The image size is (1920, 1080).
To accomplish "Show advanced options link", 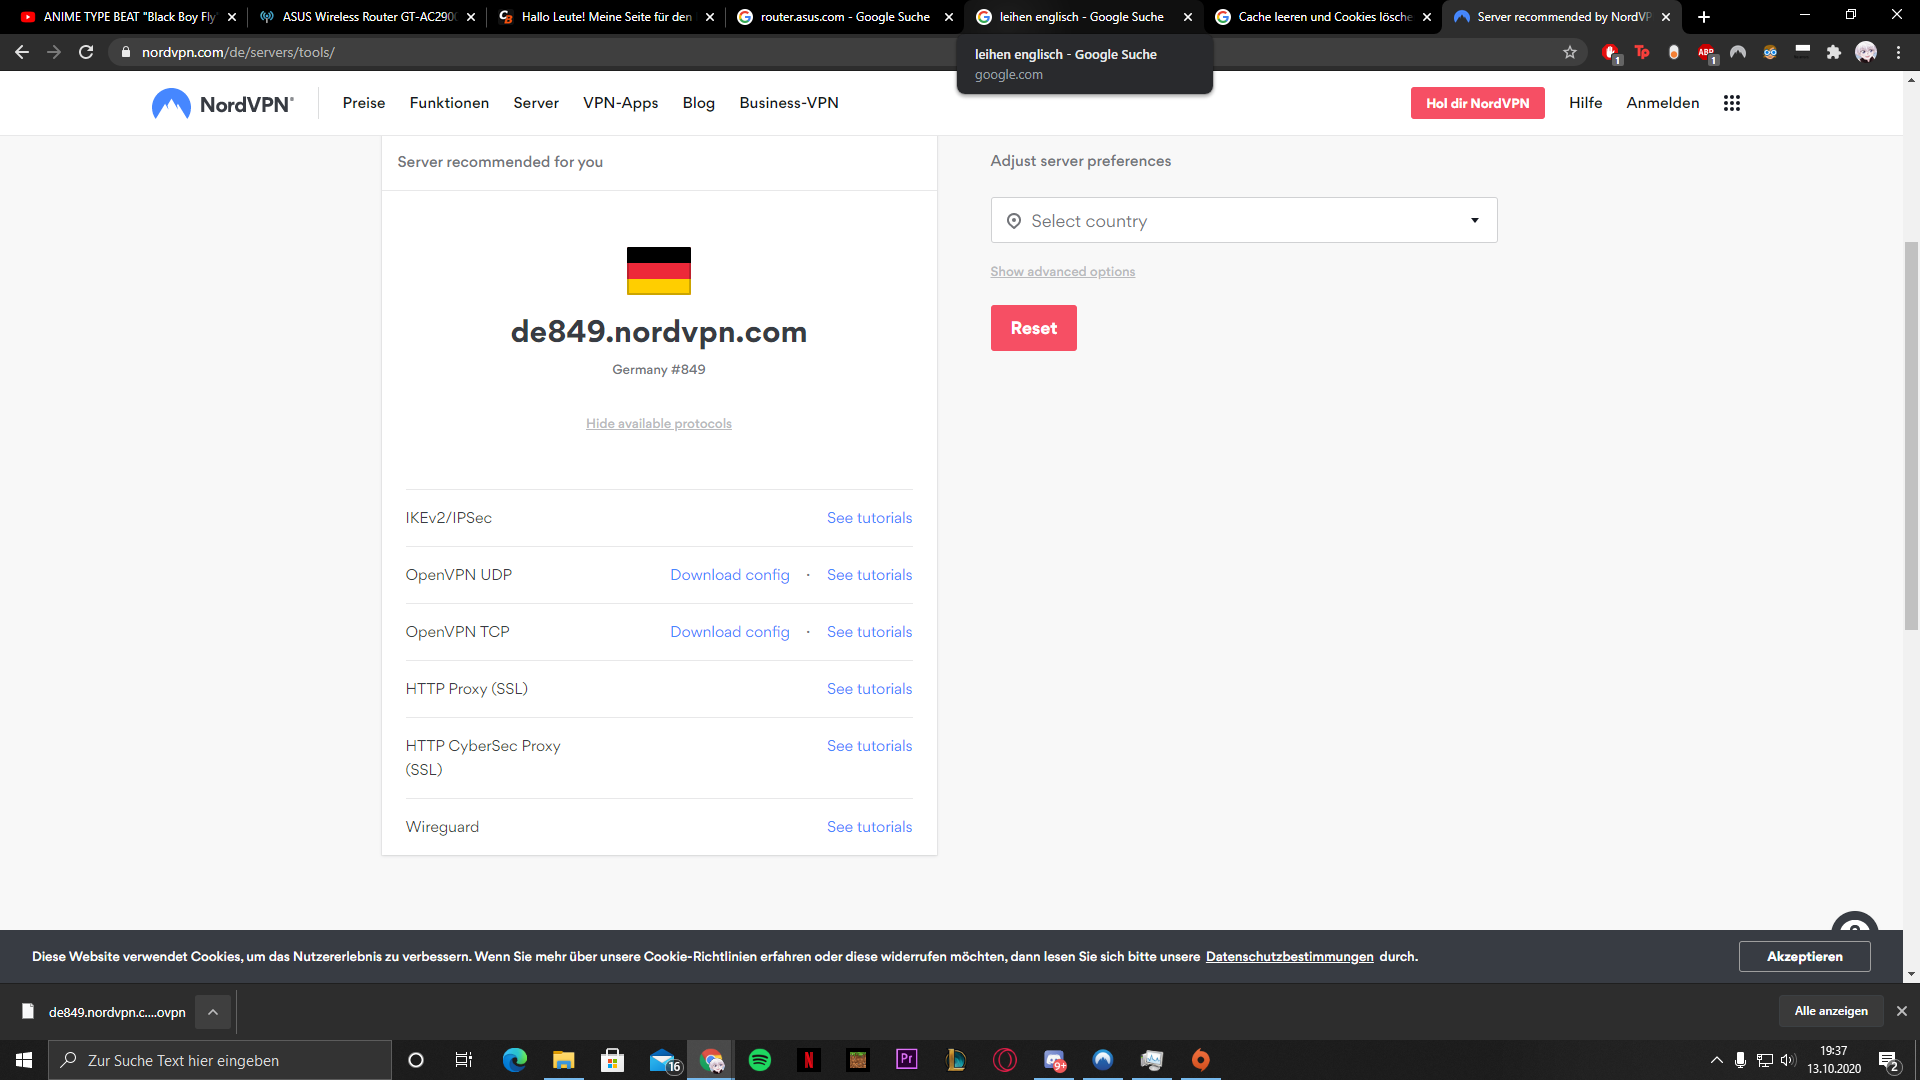I will pyautogui.click(x=1062, y=272).
